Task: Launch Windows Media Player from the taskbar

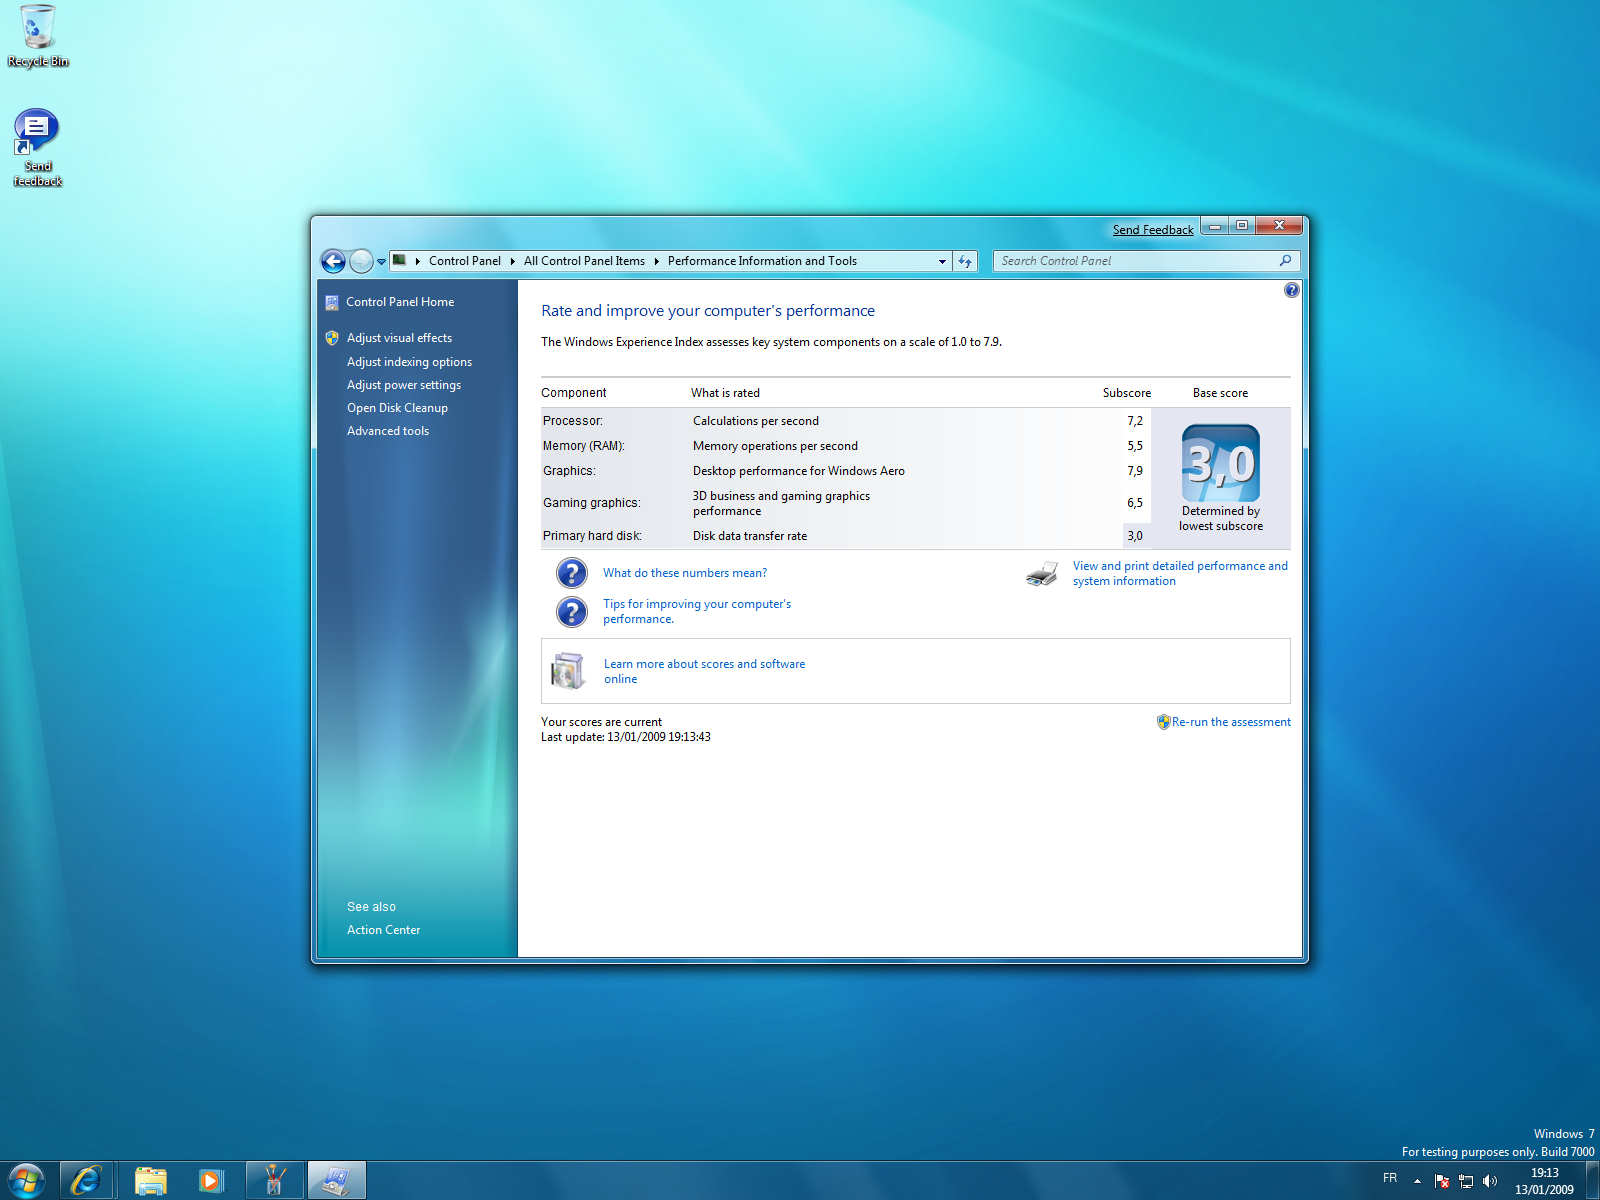Action: tap(211, 1181)
